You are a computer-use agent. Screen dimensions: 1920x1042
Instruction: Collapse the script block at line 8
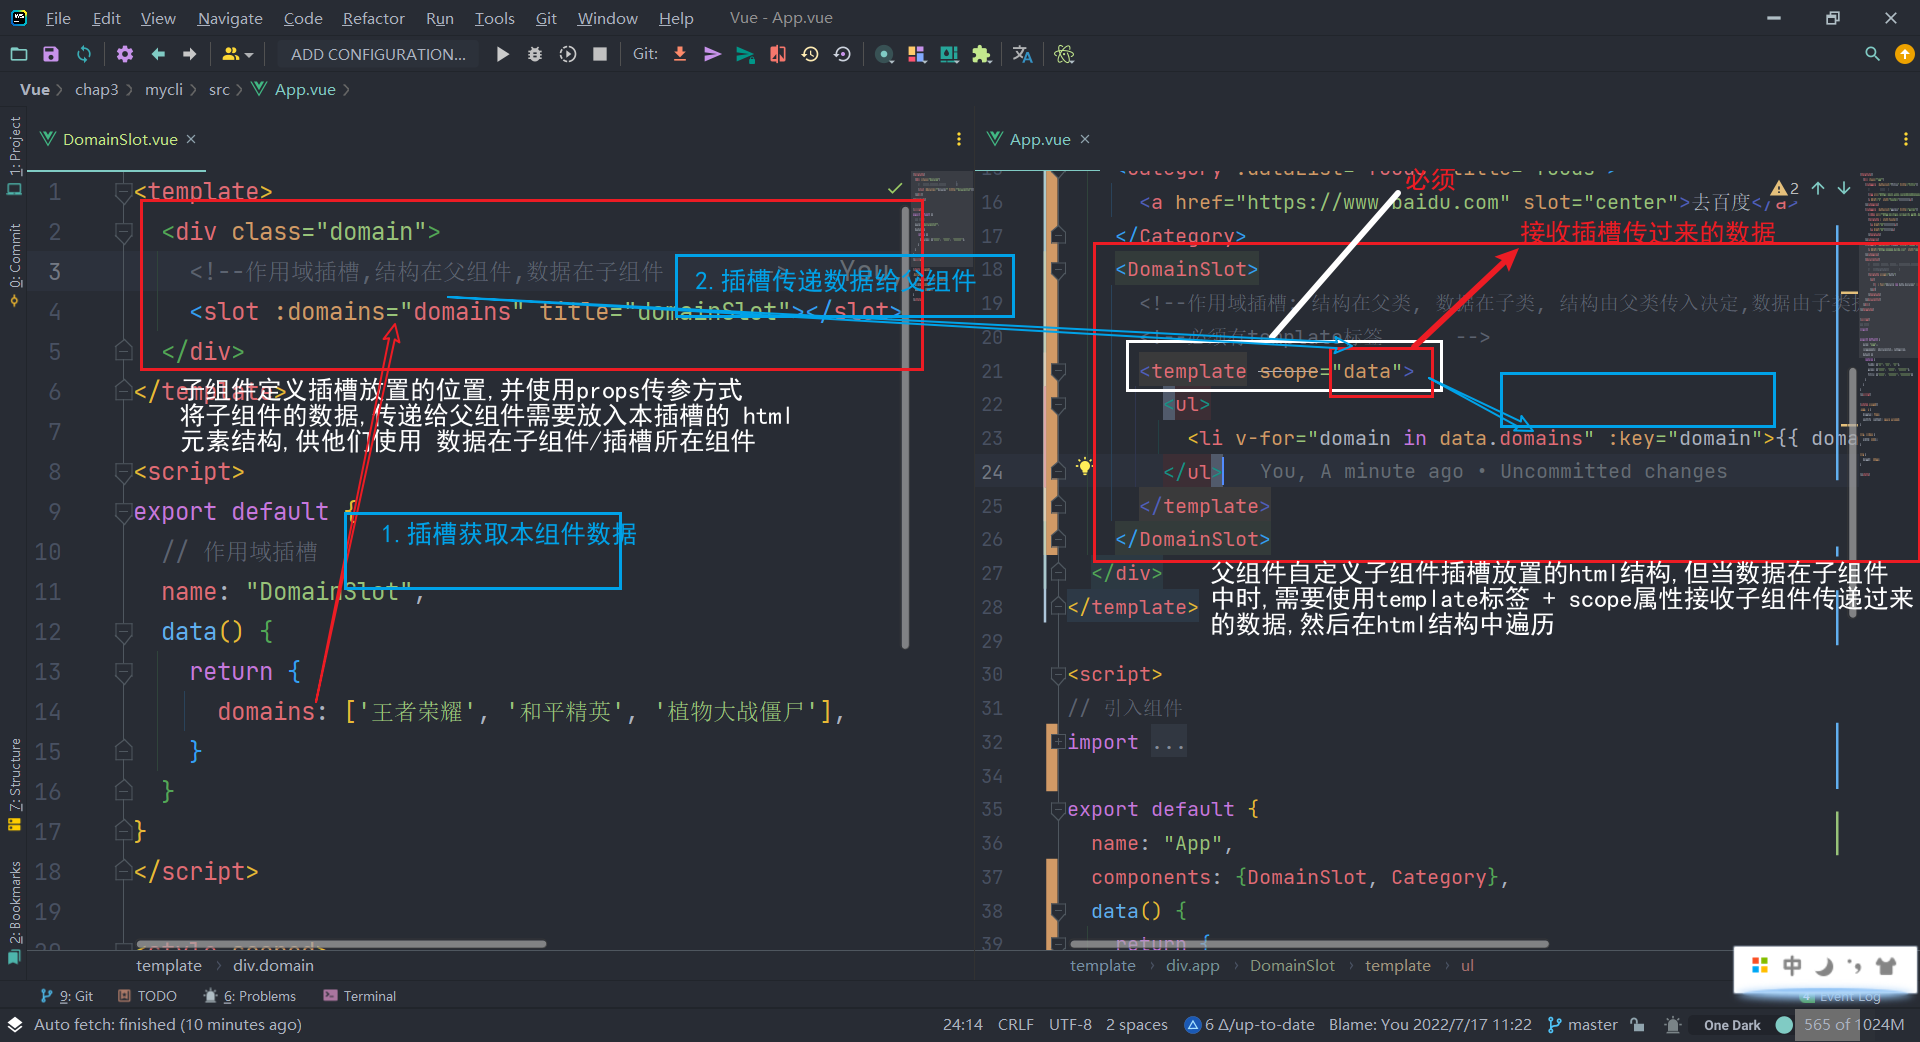click(124, 472)
